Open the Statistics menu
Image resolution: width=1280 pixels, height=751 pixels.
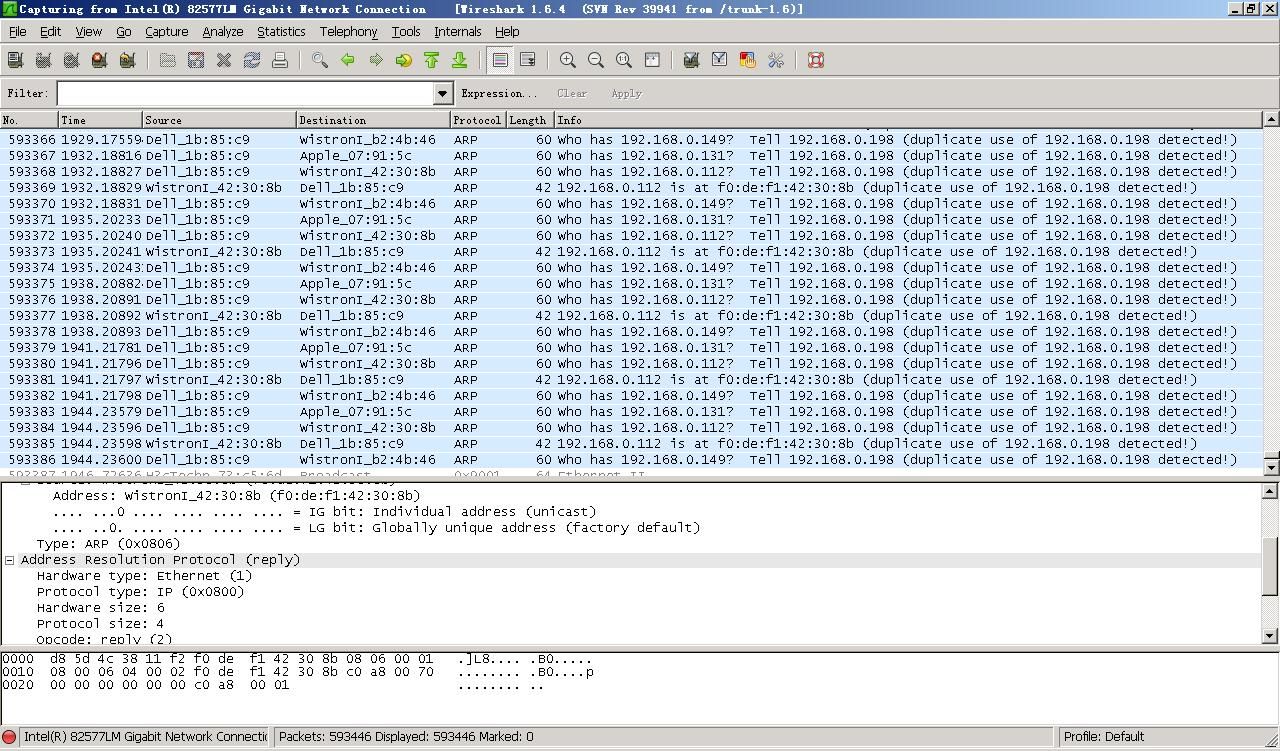281,32
